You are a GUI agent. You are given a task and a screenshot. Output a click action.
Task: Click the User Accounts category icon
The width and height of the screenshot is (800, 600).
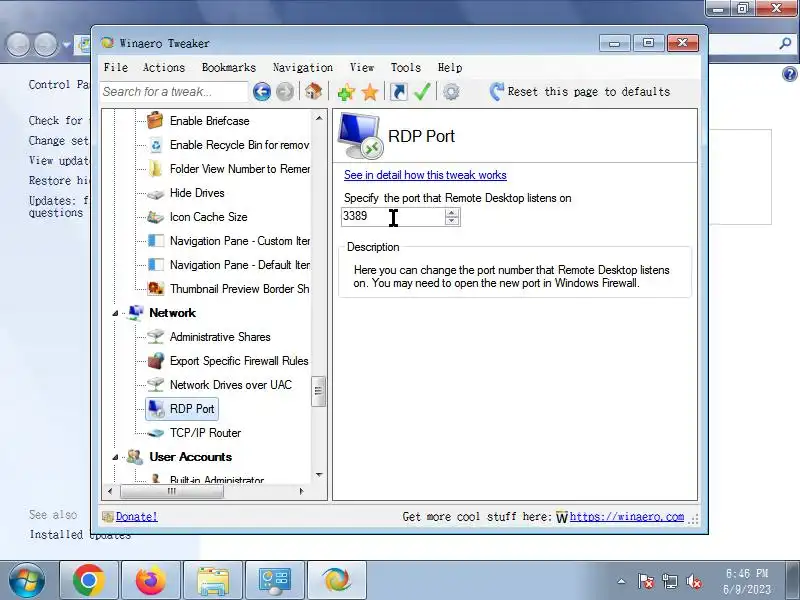[x=135, y=457]
